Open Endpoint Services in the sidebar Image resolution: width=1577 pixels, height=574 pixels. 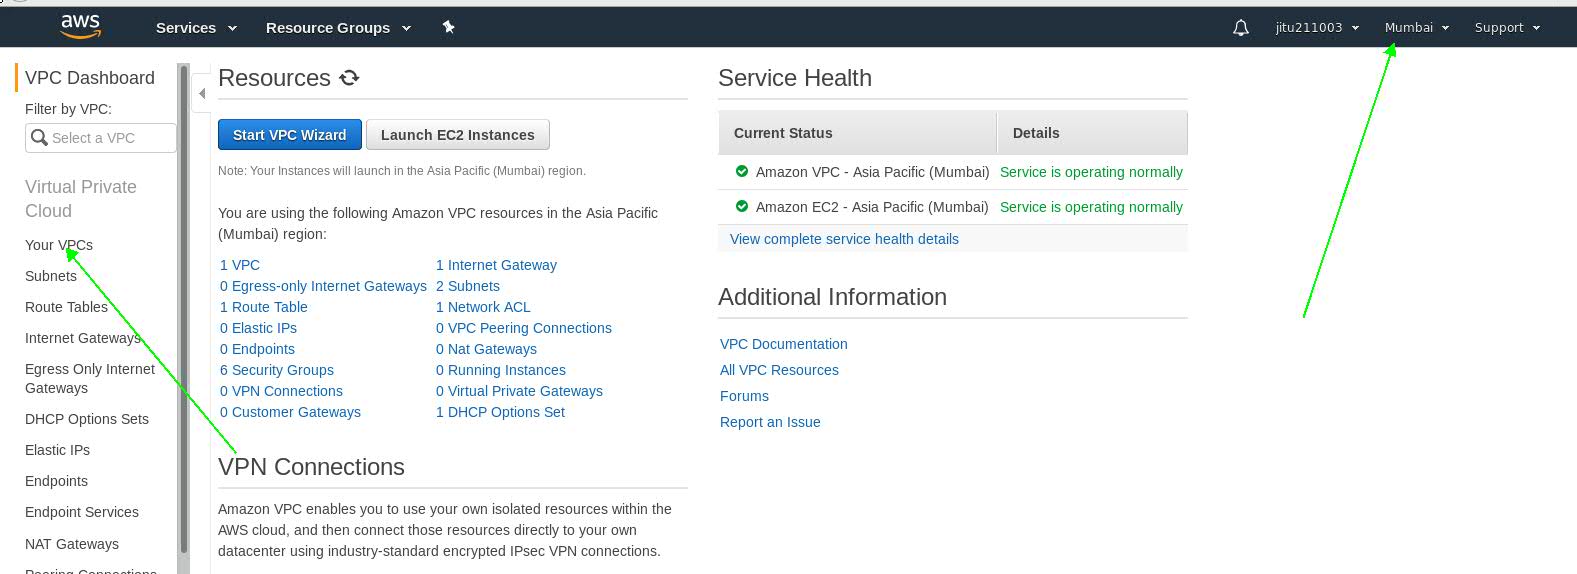(82, 512)
